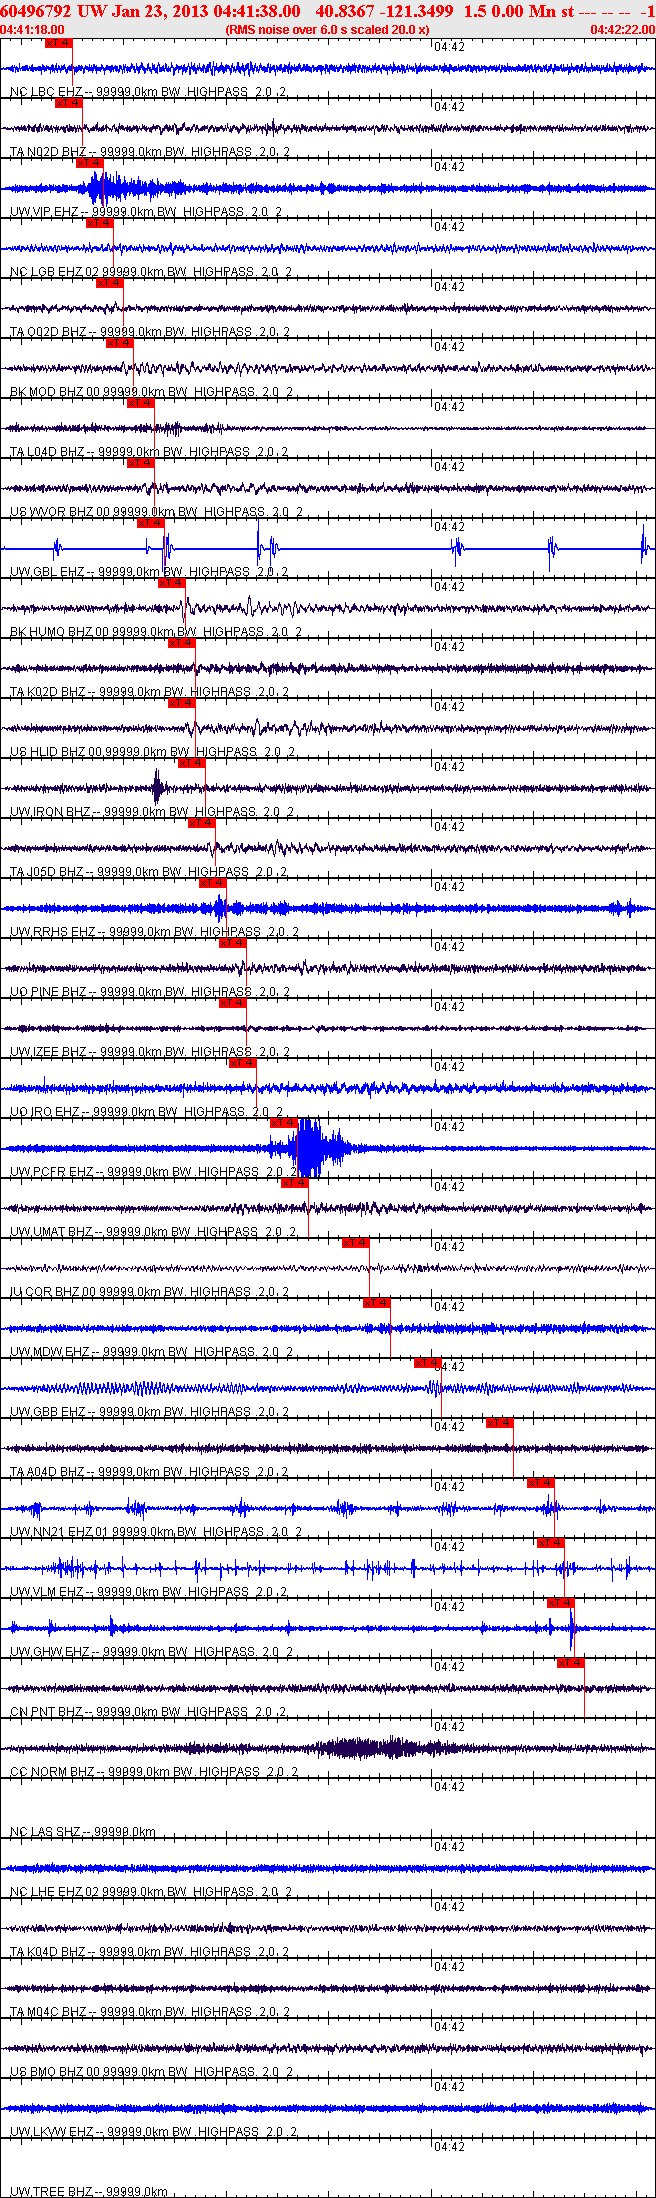
Task: Select the UW UMAT BHZ station label
Action: [x=153, y=1232]
